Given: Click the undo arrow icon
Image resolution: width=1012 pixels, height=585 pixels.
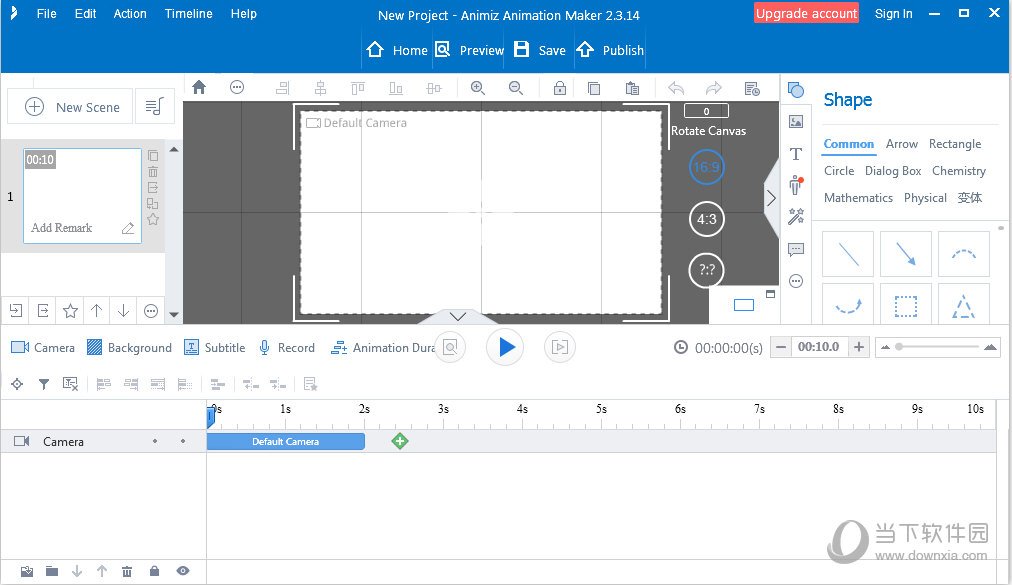Looking at the screenshot, I should [676, 88].
